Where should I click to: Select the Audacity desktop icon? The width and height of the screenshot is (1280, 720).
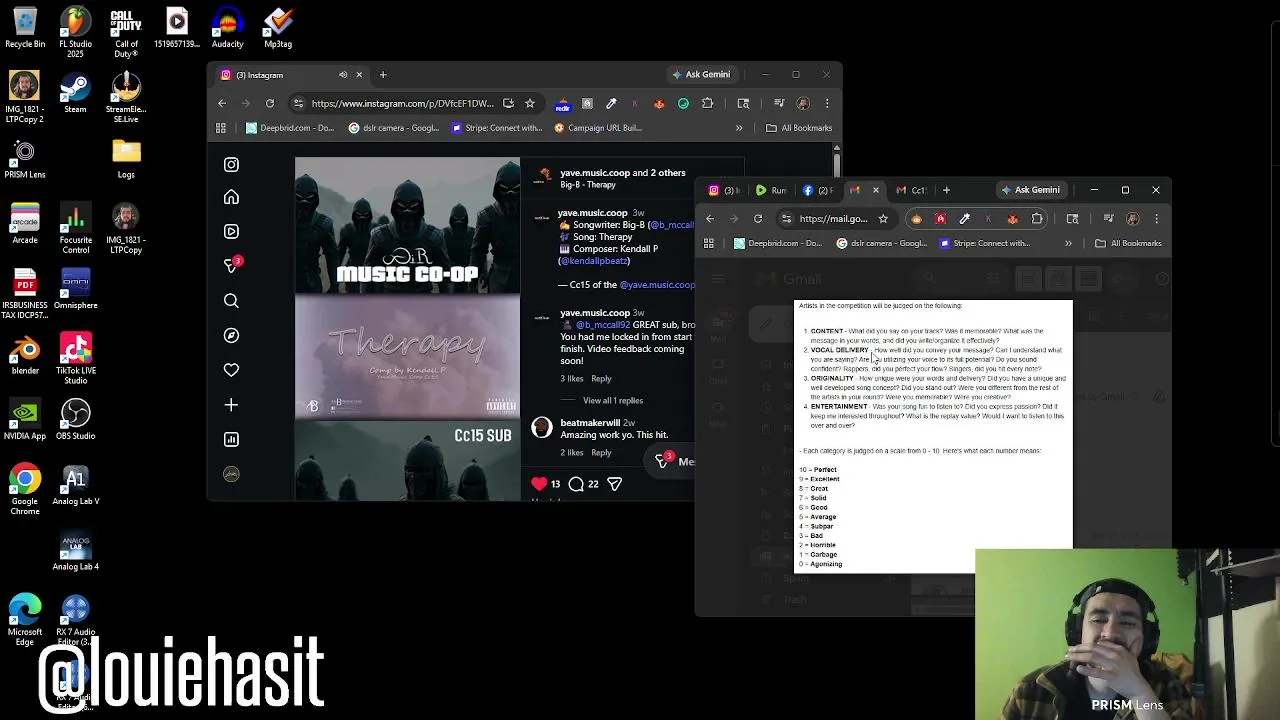pos(227,28)
